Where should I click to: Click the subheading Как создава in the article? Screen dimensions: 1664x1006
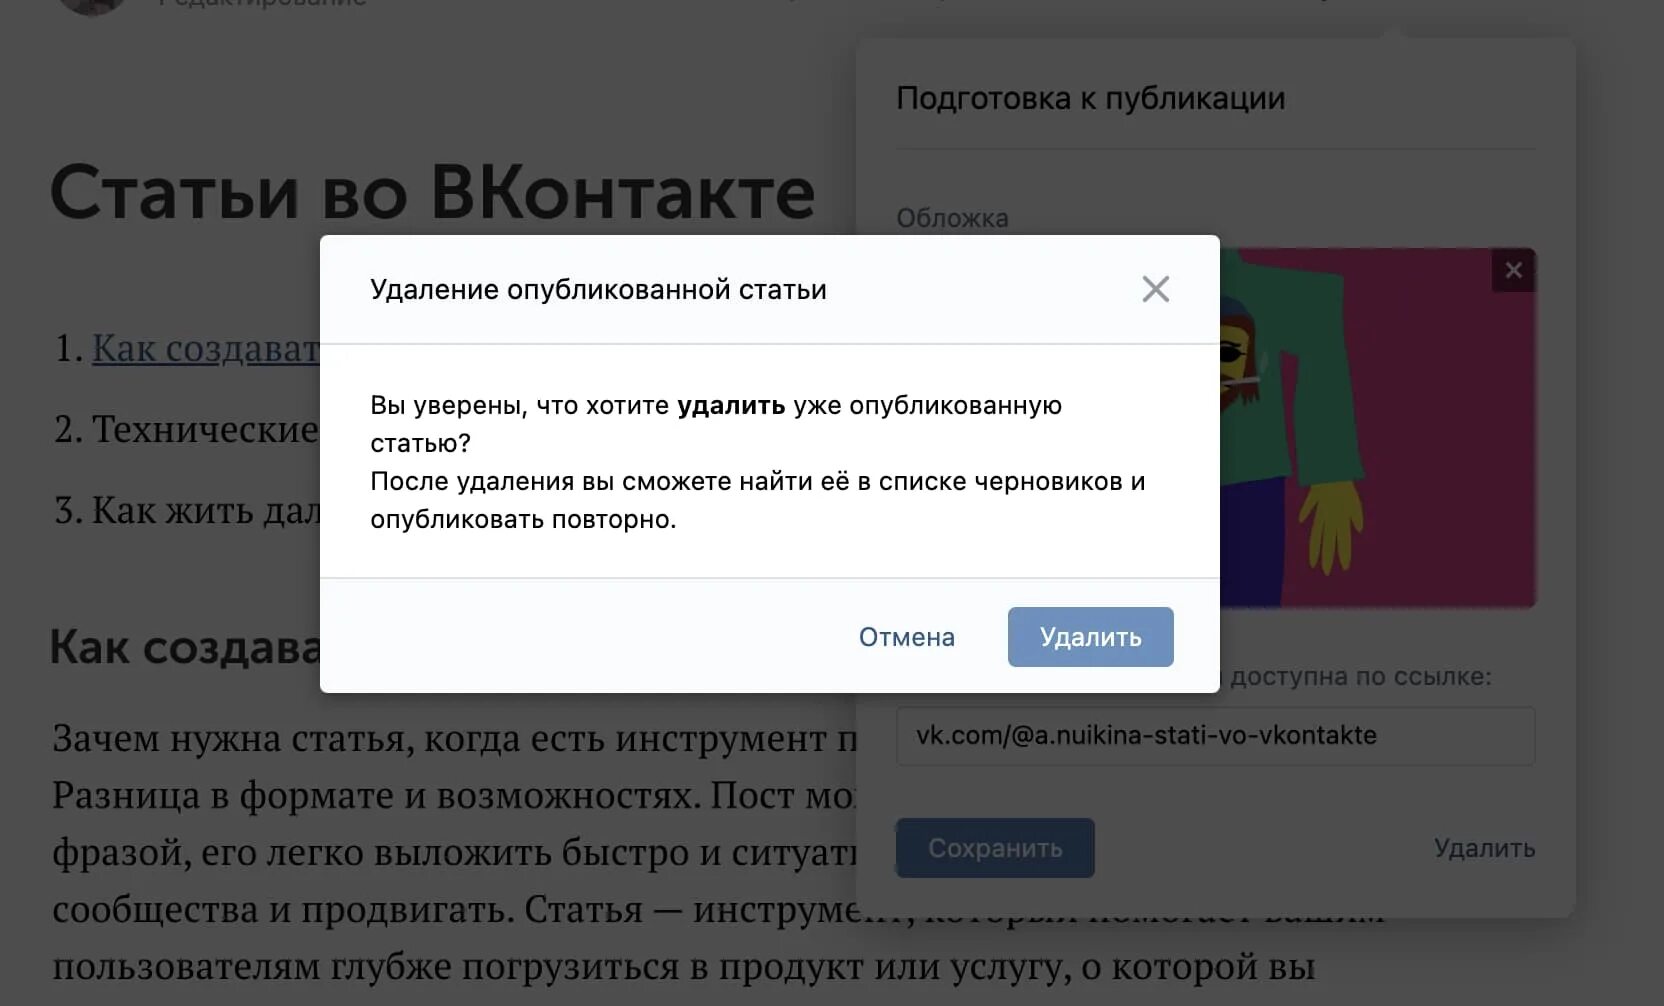(x=185, y=647)
